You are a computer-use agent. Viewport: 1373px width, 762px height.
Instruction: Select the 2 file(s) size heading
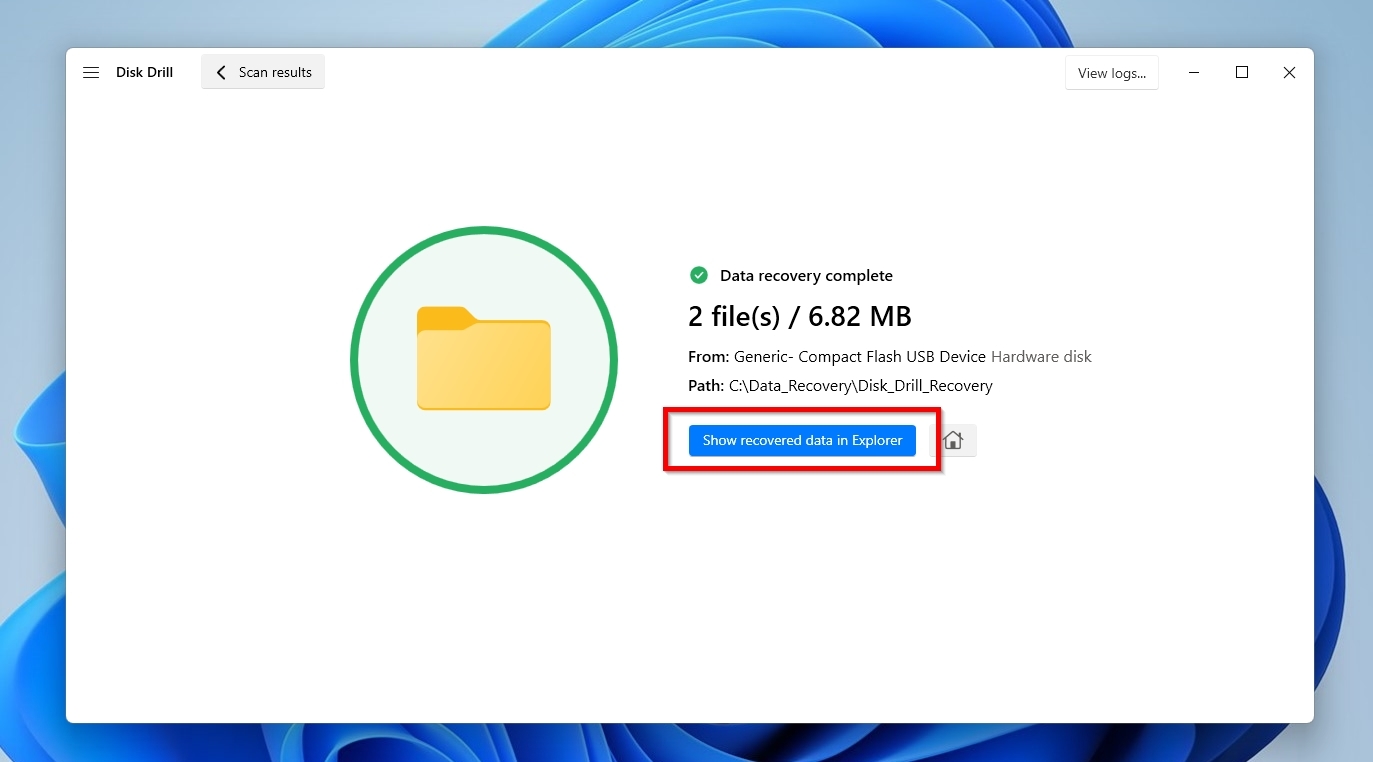point(799,316)
